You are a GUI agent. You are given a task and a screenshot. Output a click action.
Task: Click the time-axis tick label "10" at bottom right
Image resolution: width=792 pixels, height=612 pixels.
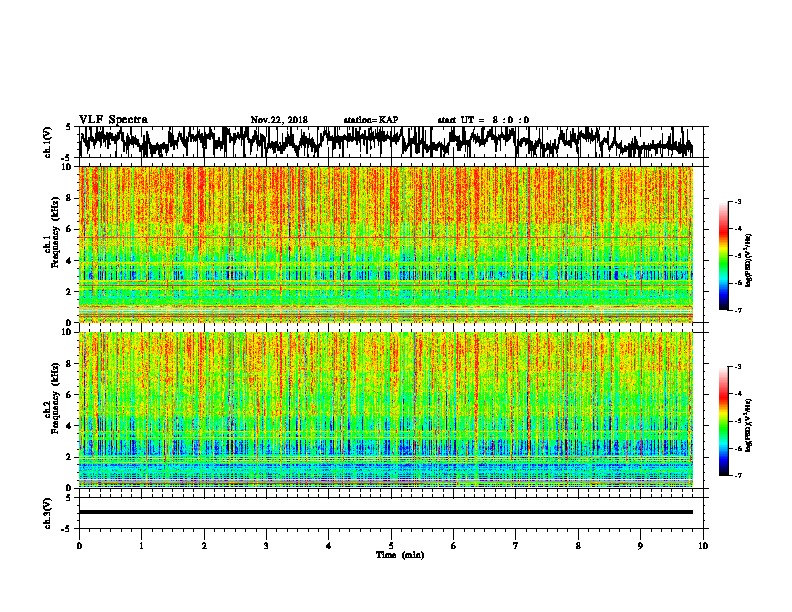pyautogui.click(x=703, y=546)
